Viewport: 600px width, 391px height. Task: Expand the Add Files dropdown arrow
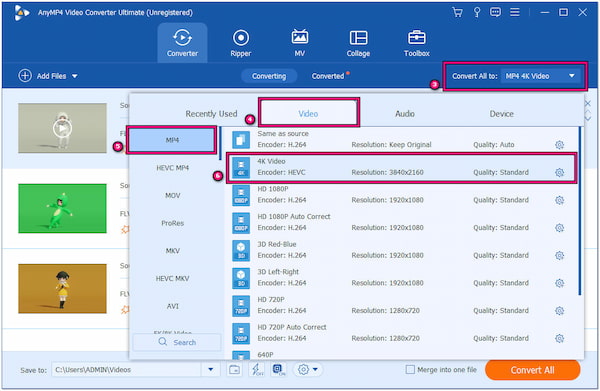(75, 76)
